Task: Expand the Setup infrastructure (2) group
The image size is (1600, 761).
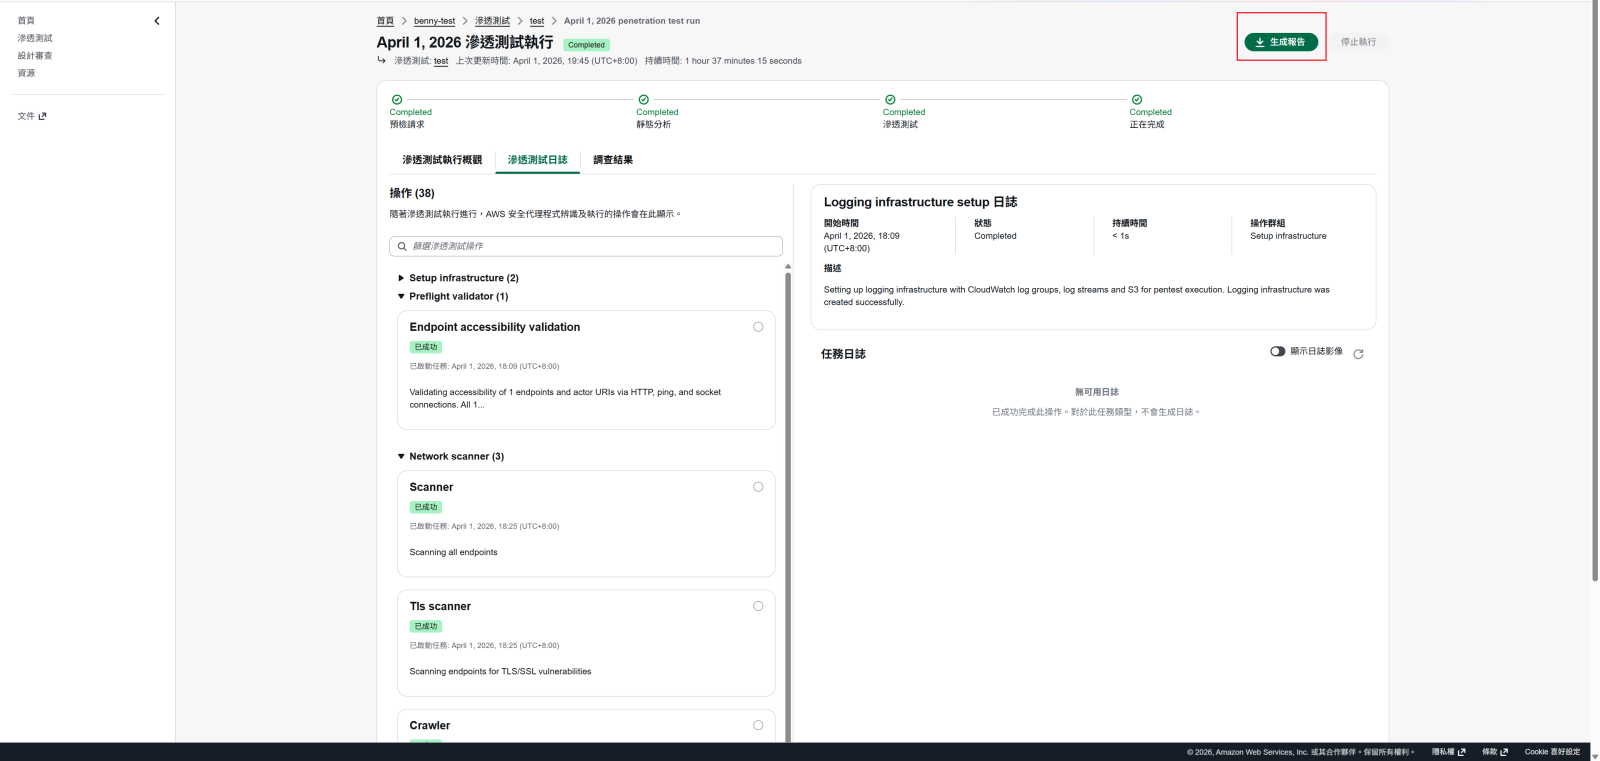Action: [401, 278]
